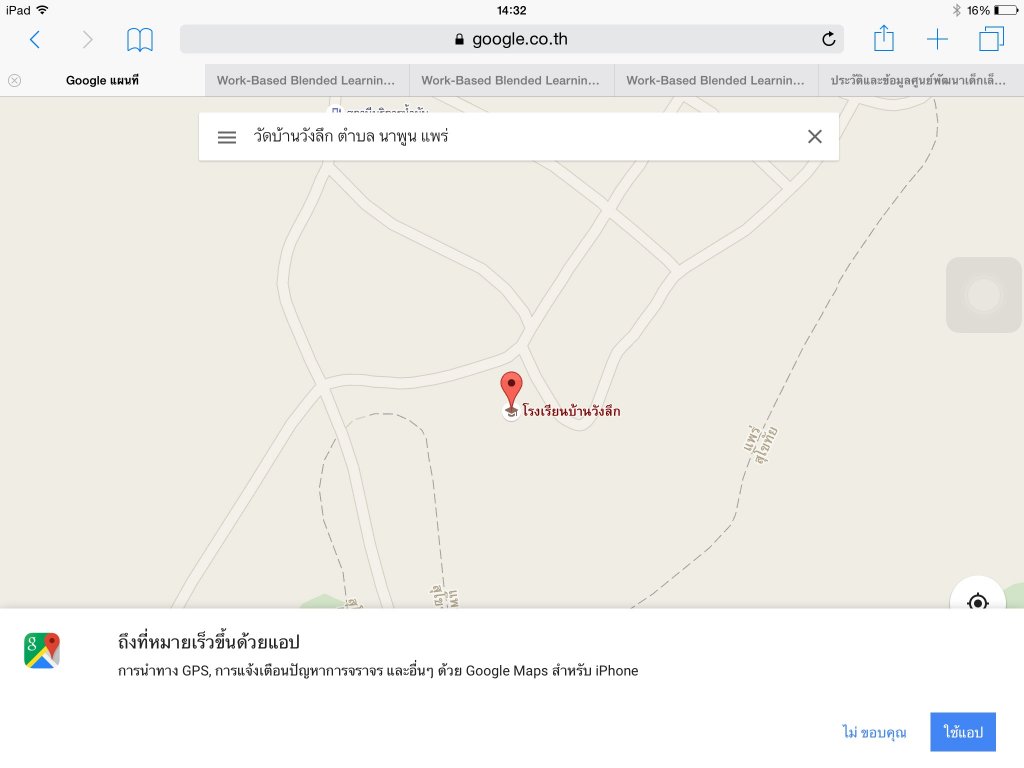This screenshot has width=1024, height=768.
Task: Close the Google แผนที่ tab
Action: click(14, 80)
